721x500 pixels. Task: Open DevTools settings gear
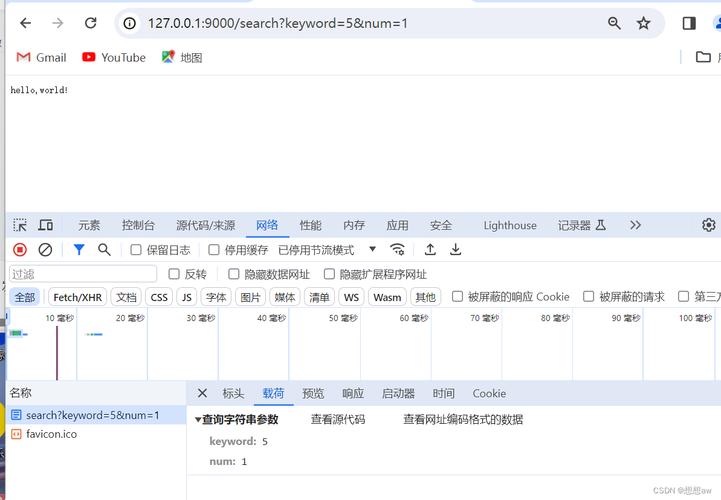click(709, 225)
